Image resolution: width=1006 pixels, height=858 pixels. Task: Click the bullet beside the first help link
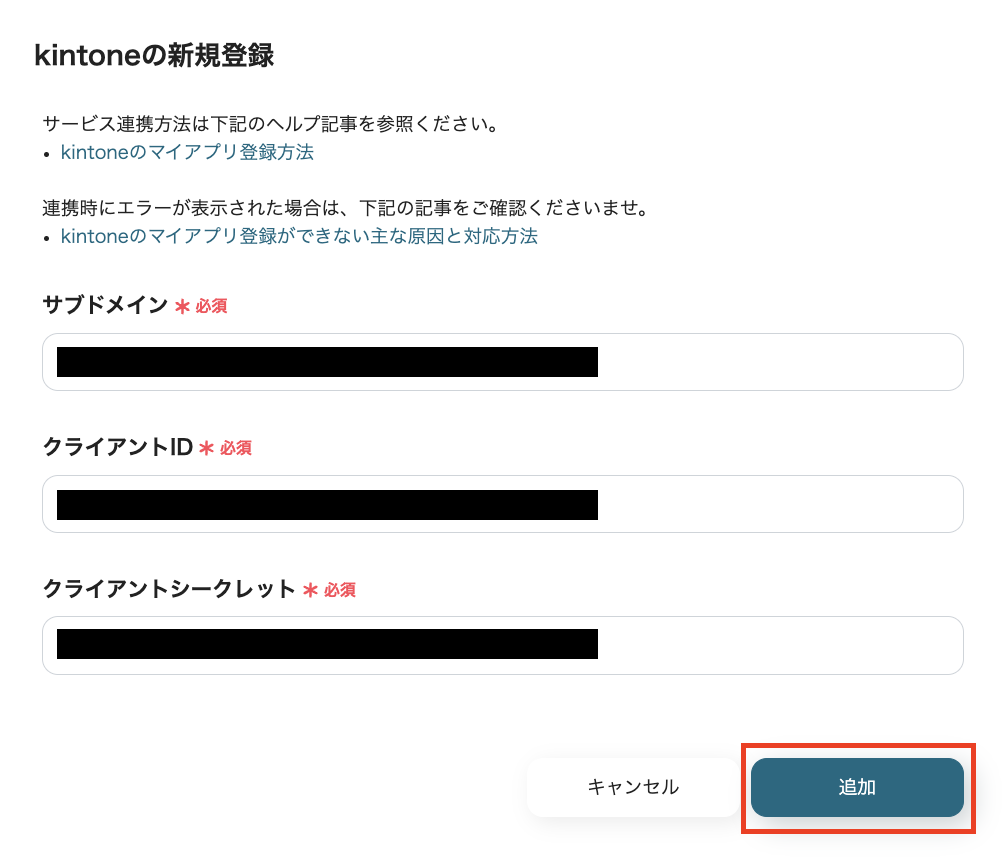point(48,152)
